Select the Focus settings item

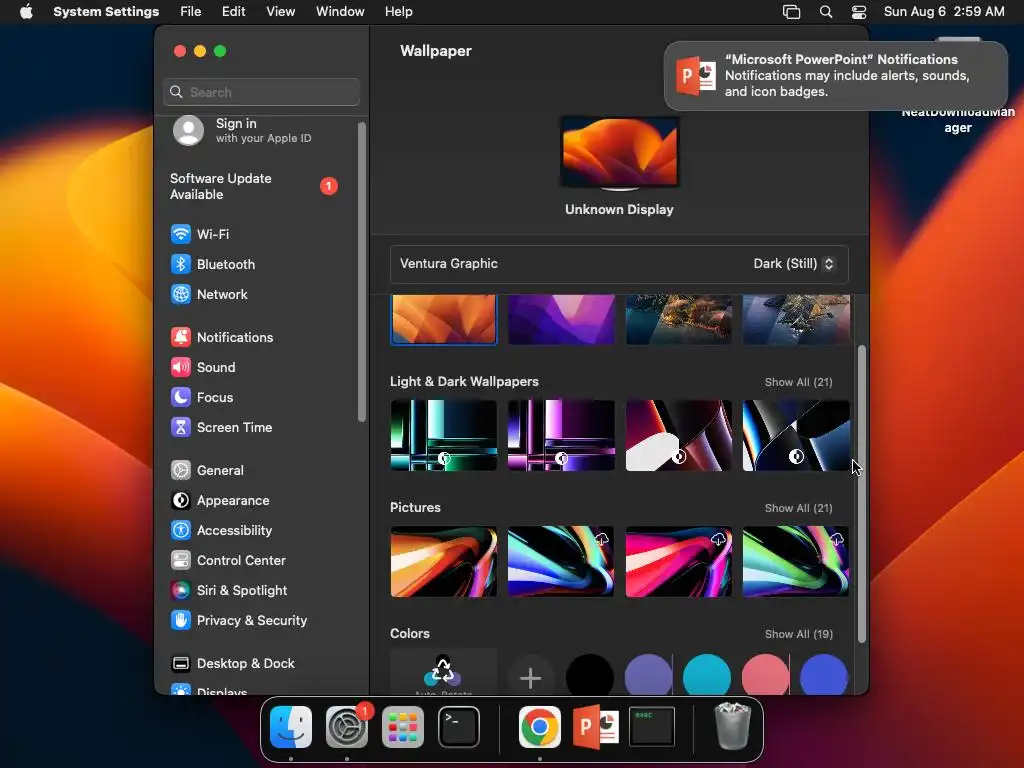point(202,397)
